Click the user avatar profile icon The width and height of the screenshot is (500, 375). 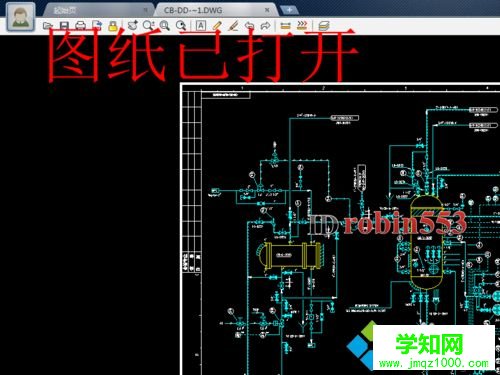[x=21, y=17]
